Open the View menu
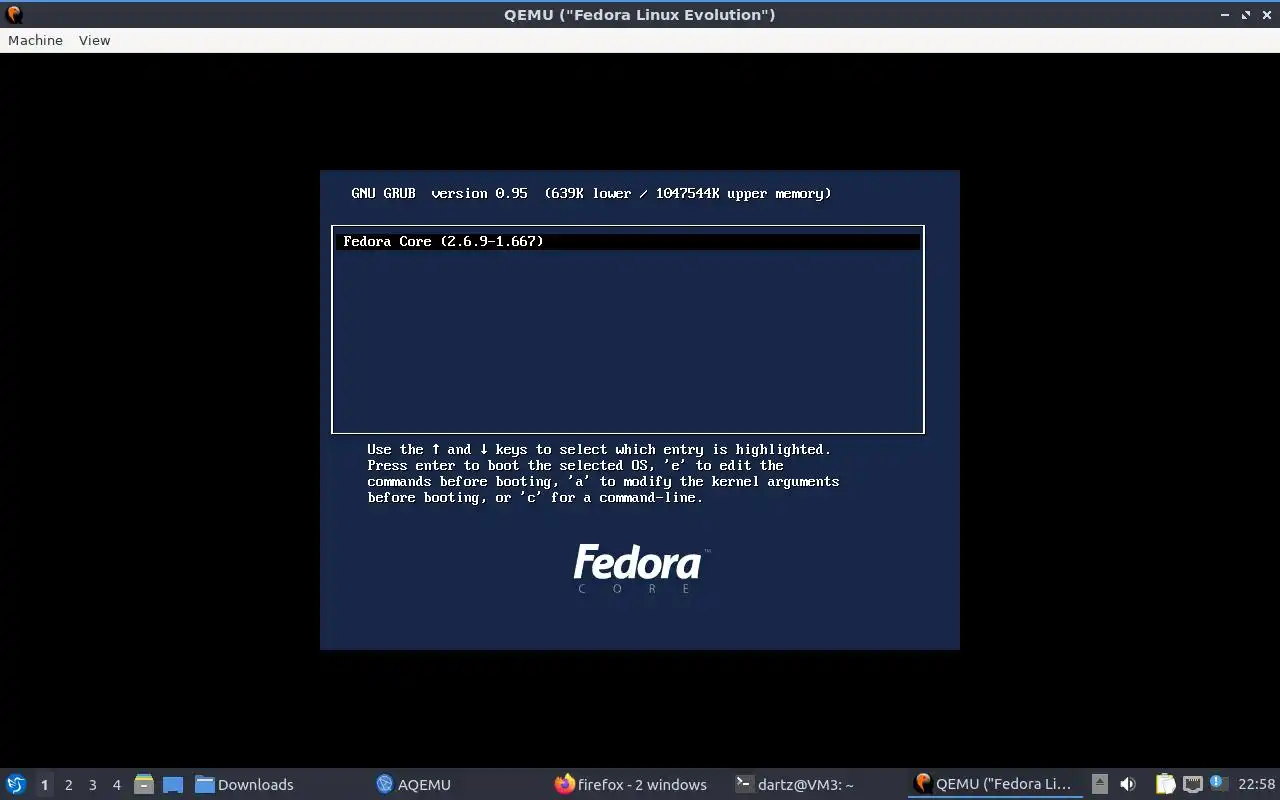 coord(94,40)
